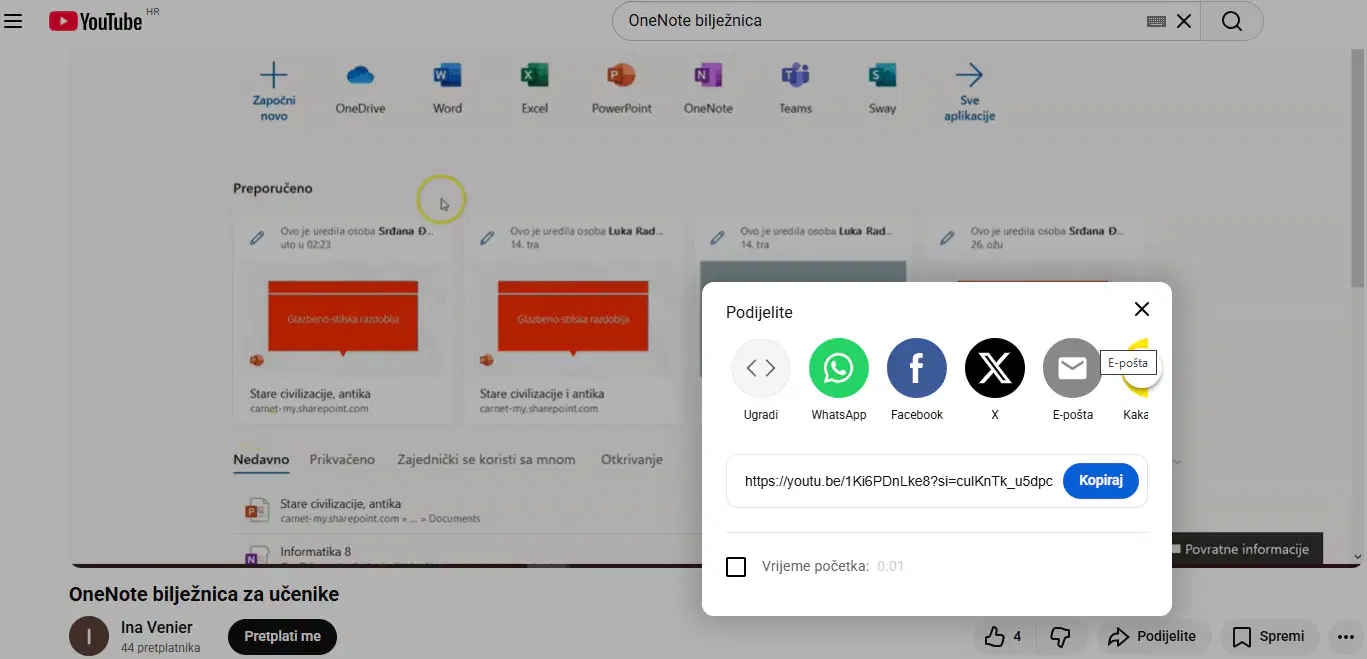Clear the search box with the X icon
Viewport: 1367px width, 659px height.
coord(1184,21)
